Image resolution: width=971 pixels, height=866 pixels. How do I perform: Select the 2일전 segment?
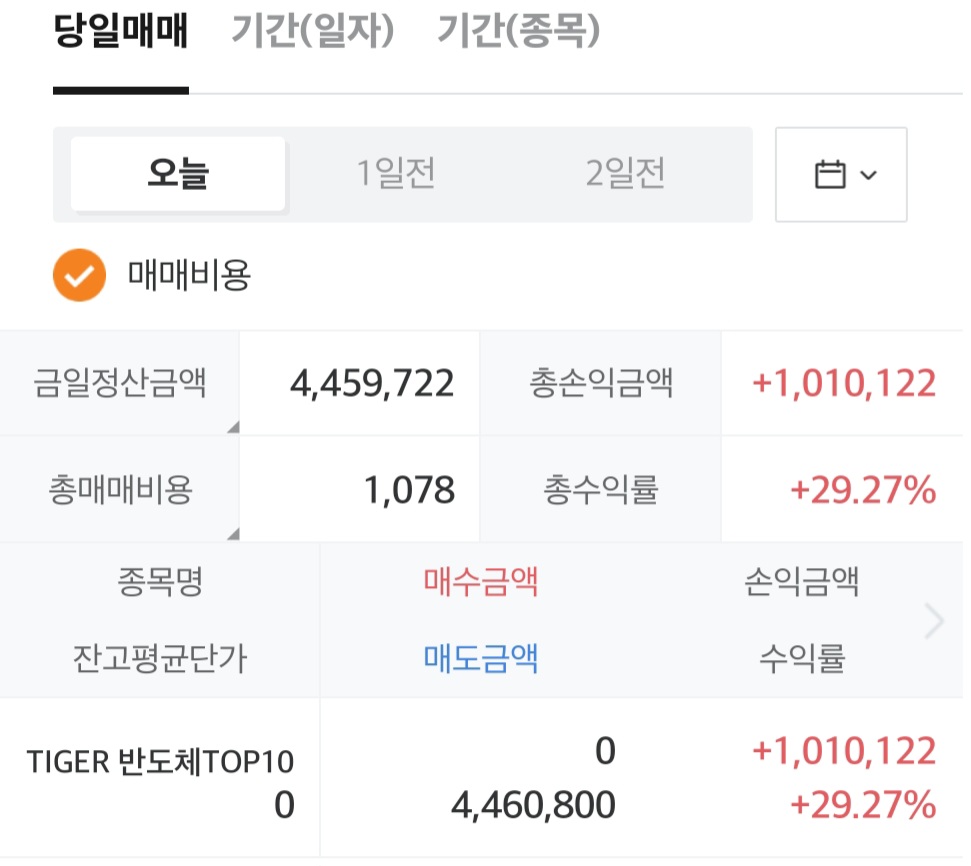pos(625,175)
